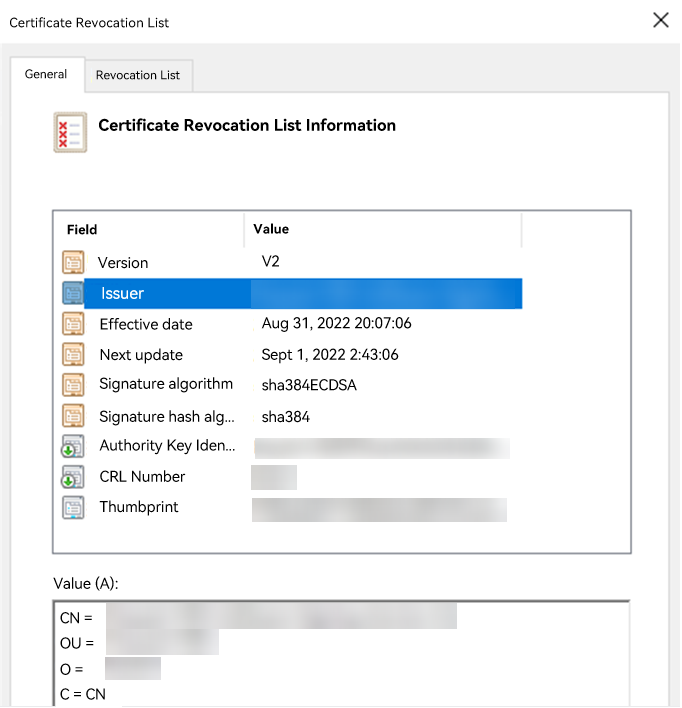
Task: Select the Aug 31, 2022 effective date value
Action: pyautogui.click(x=336, y=324)
